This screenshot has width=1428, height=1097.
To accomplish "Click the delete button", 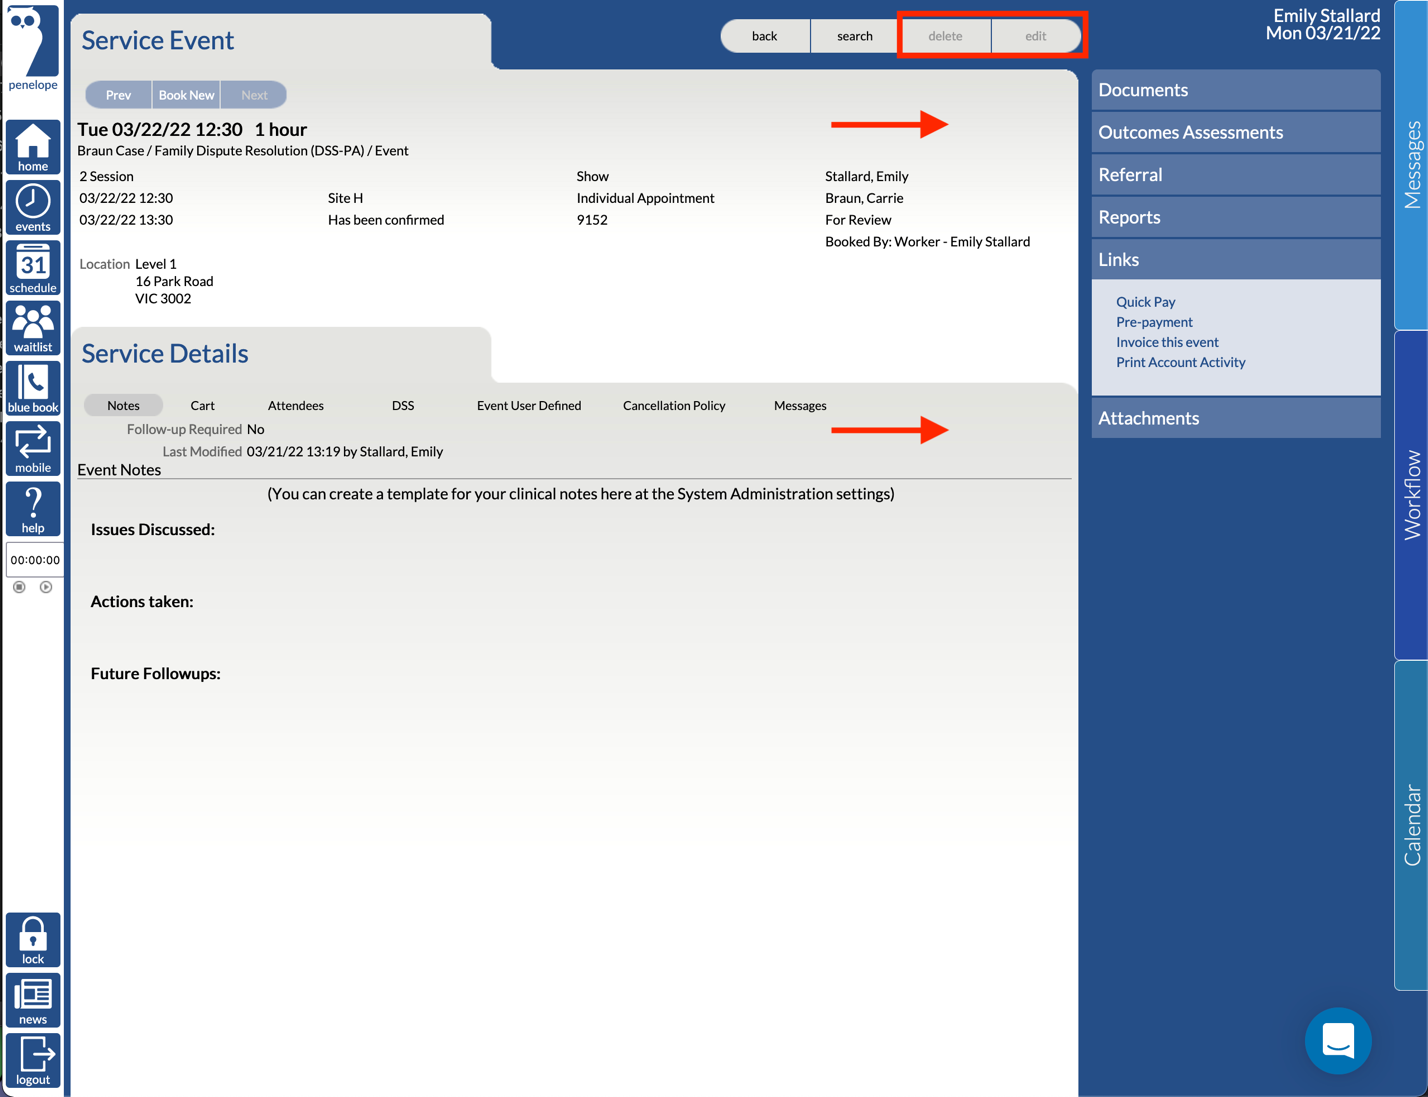I will point(945,36).
